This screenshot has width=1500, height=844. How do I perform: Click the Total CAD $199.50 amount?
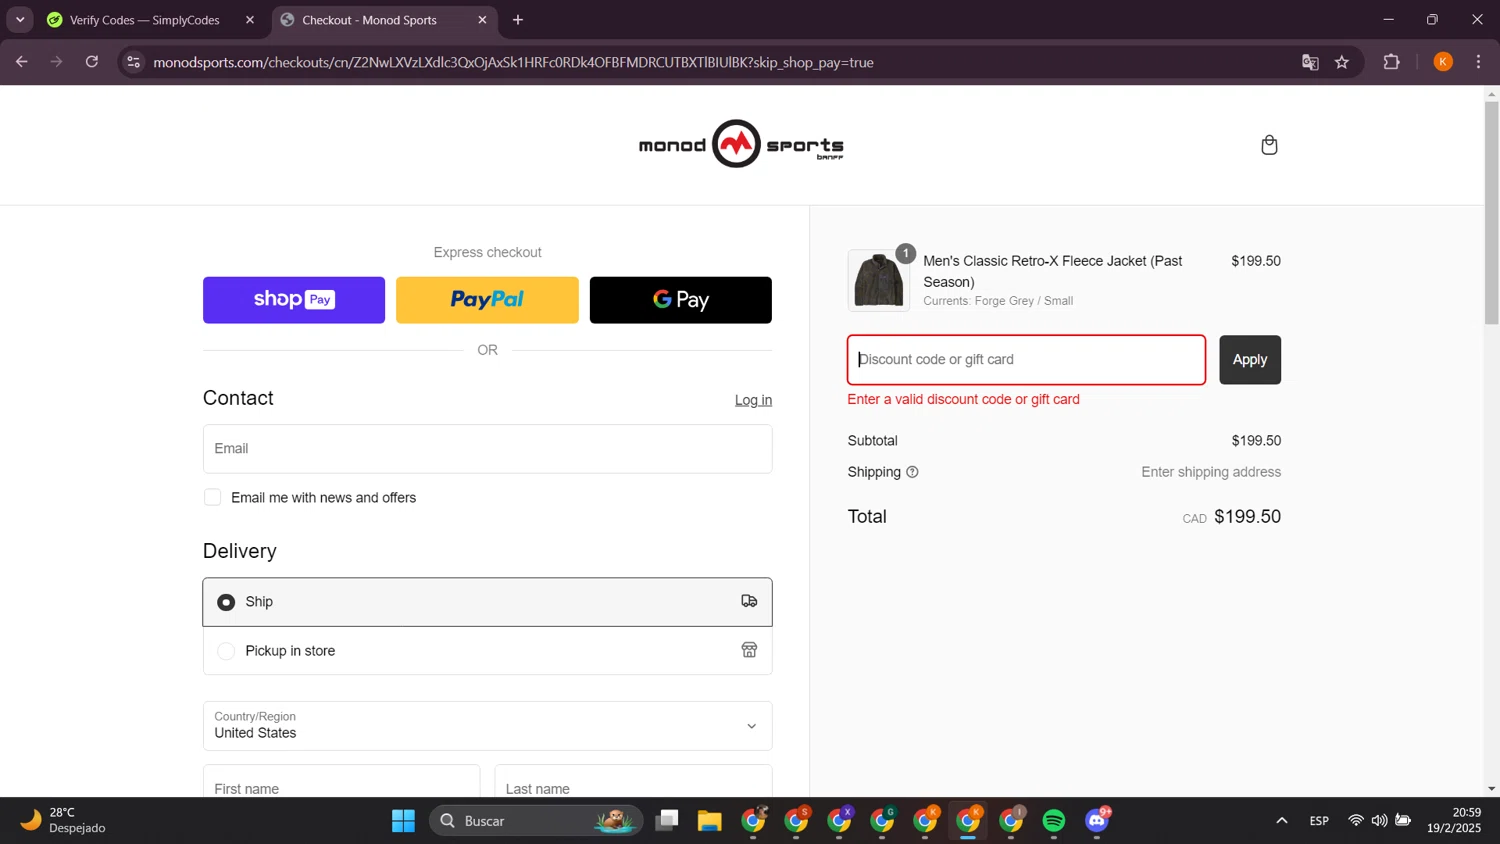[x=1232, y=517]
